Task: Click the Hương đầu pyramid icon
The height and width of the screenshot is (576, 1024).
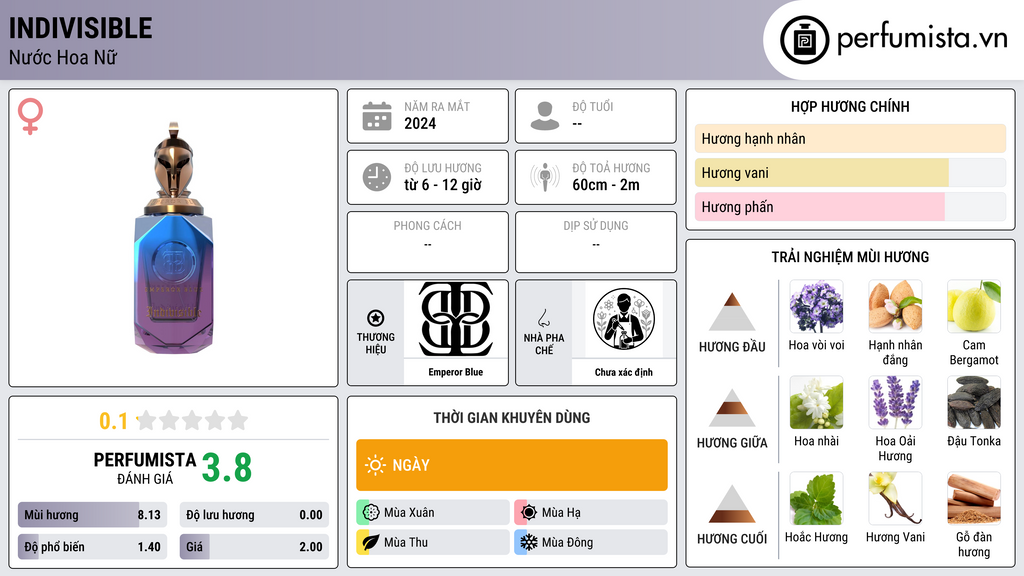Action: [x=732, y=312]
